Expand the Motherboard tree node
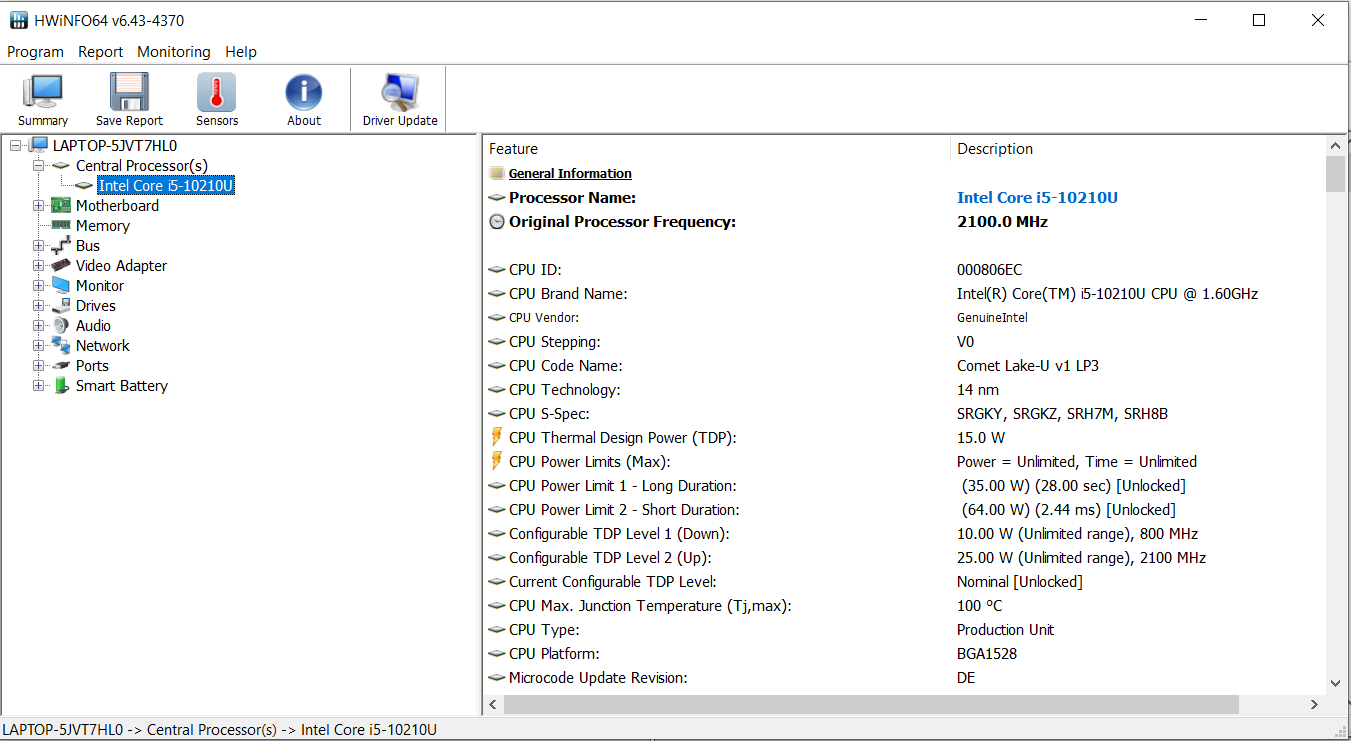The image size is (1351, 741). point(39,206)
